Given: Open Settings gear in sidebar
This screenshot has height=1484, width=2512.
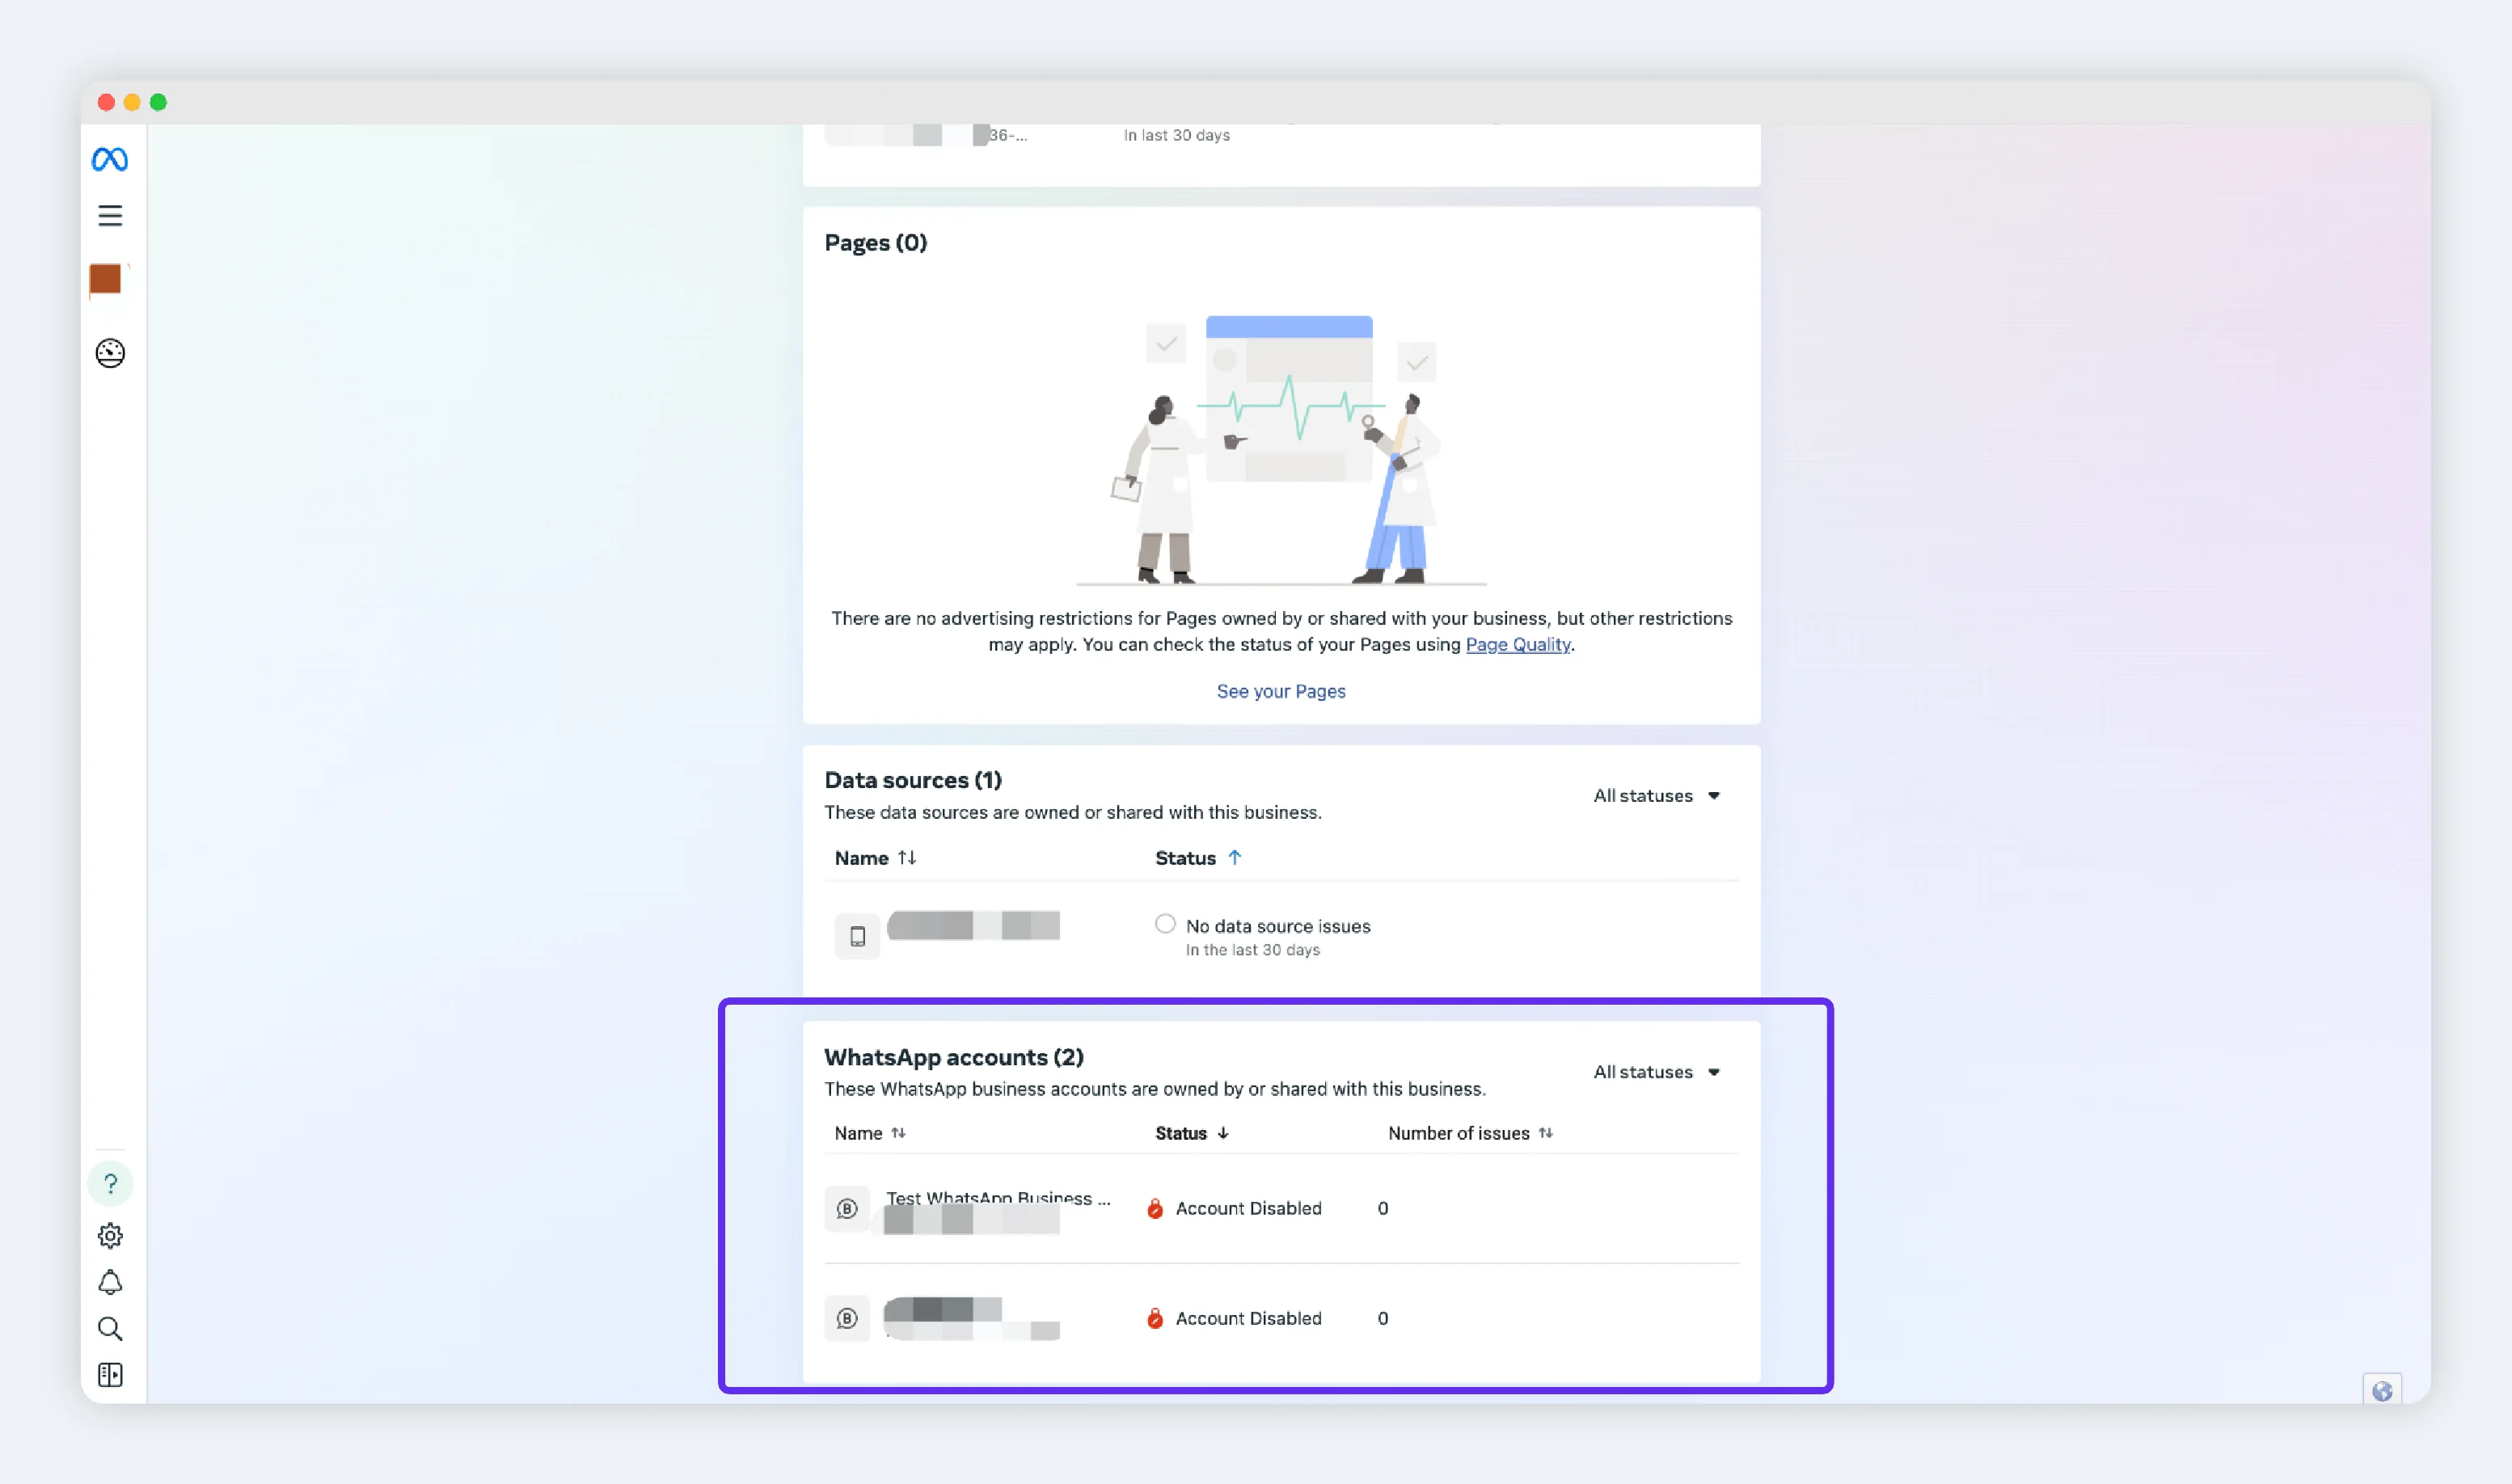Looking at the screenshot, I should 110,1236.
